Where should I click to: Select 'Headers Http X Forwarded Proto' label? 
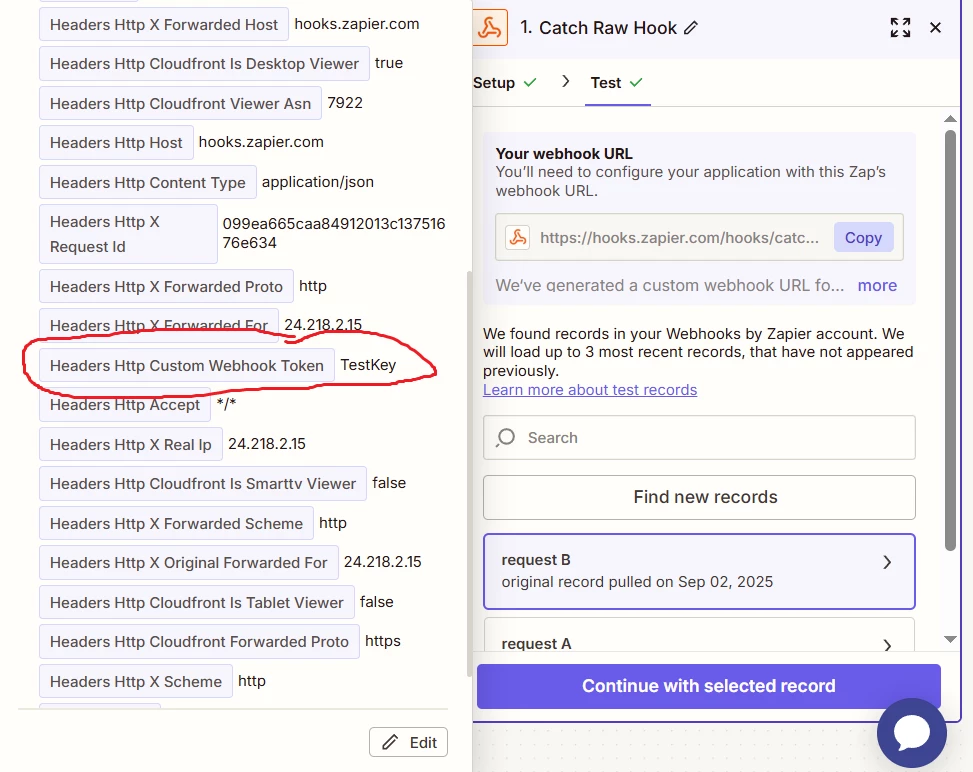(x=166, y=287)
